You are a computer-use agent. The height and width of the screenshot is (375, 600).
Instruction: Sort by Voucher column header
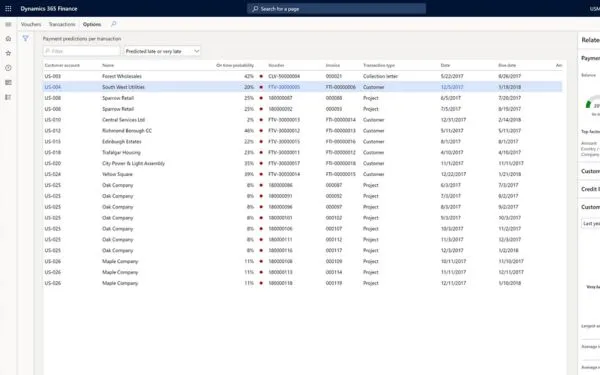coord(276,65)
